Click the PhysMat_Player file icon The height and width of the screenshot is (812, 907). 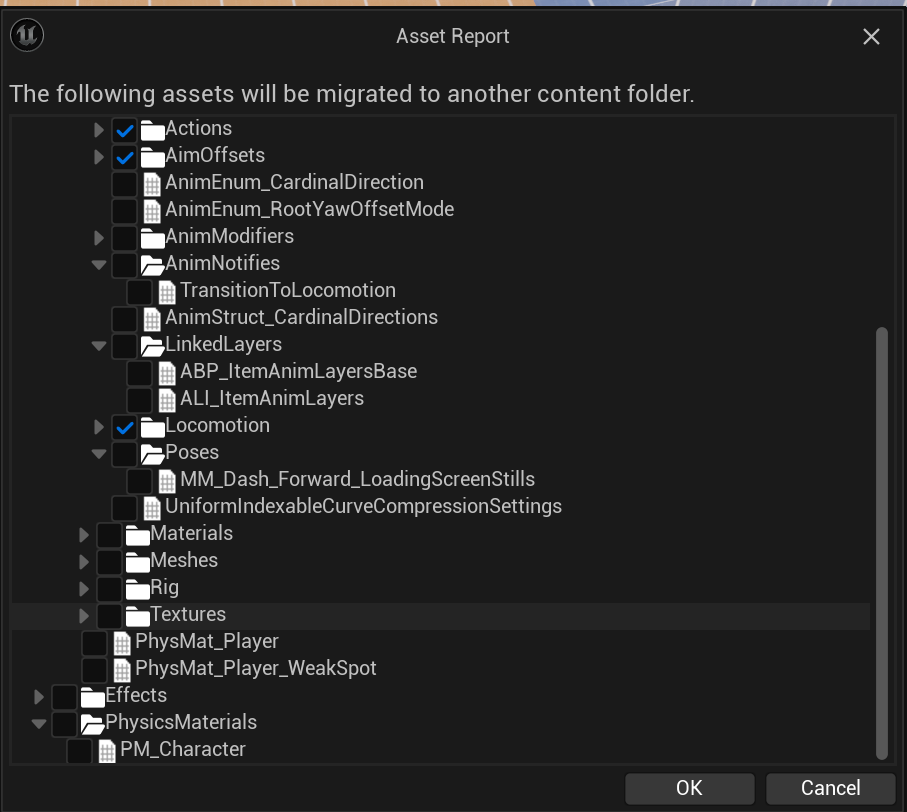(x=122, y=643)
